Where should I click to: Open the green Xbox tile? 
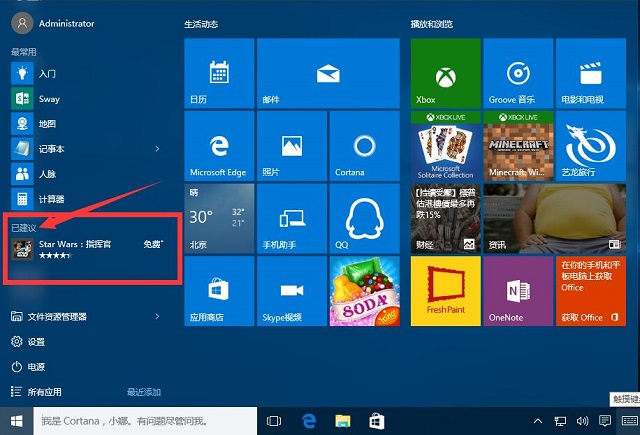pyautogui.click(x=446, y=73)
